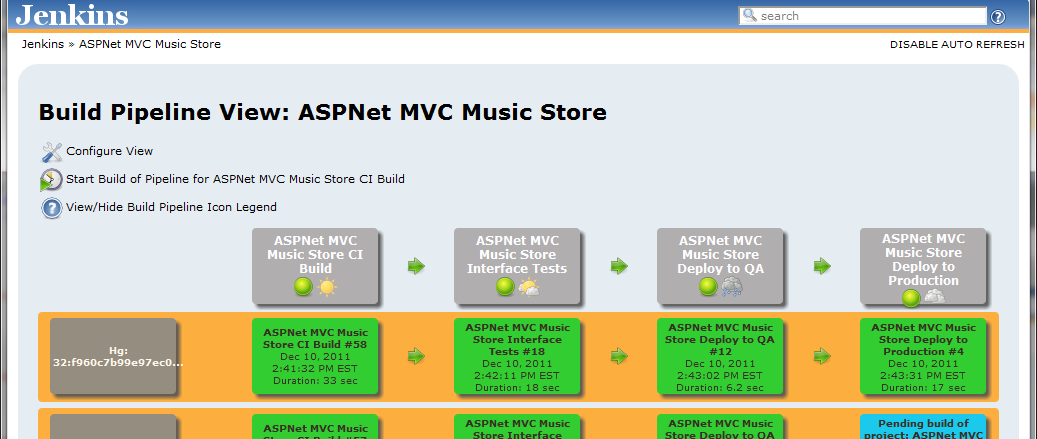Open Music Store Interface Tests project header
Image resolution: width=1037 pixels, height=439 pixels.
click(x=517, y=255)
